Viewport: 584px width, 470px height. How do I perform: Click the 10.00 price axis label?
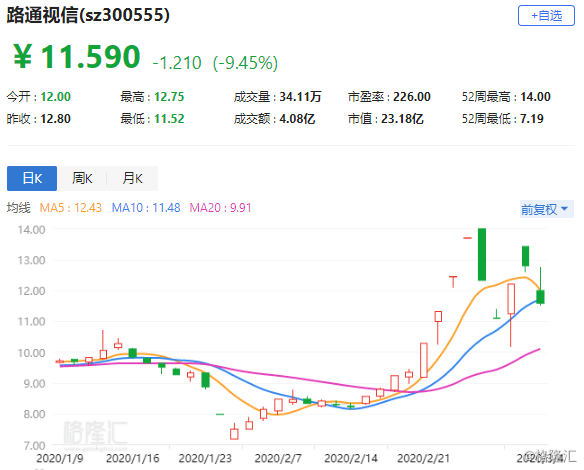coord(31,353)
